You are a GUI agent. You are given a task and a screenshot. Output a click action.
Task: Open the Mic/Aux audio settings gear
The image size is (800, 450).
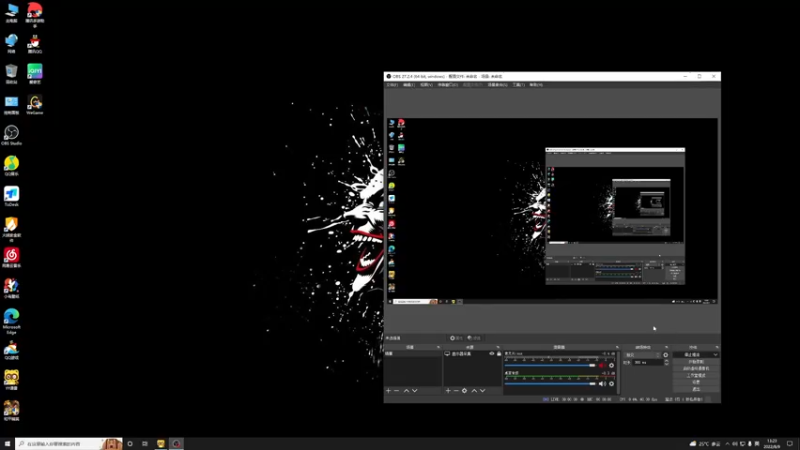[611, 365]
